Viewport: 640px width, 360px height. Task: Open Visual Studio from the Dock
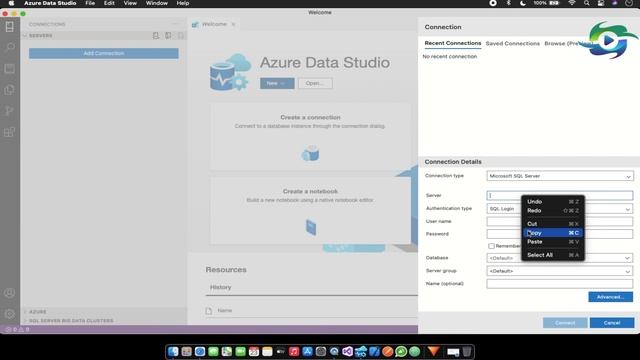pos(347,351)
